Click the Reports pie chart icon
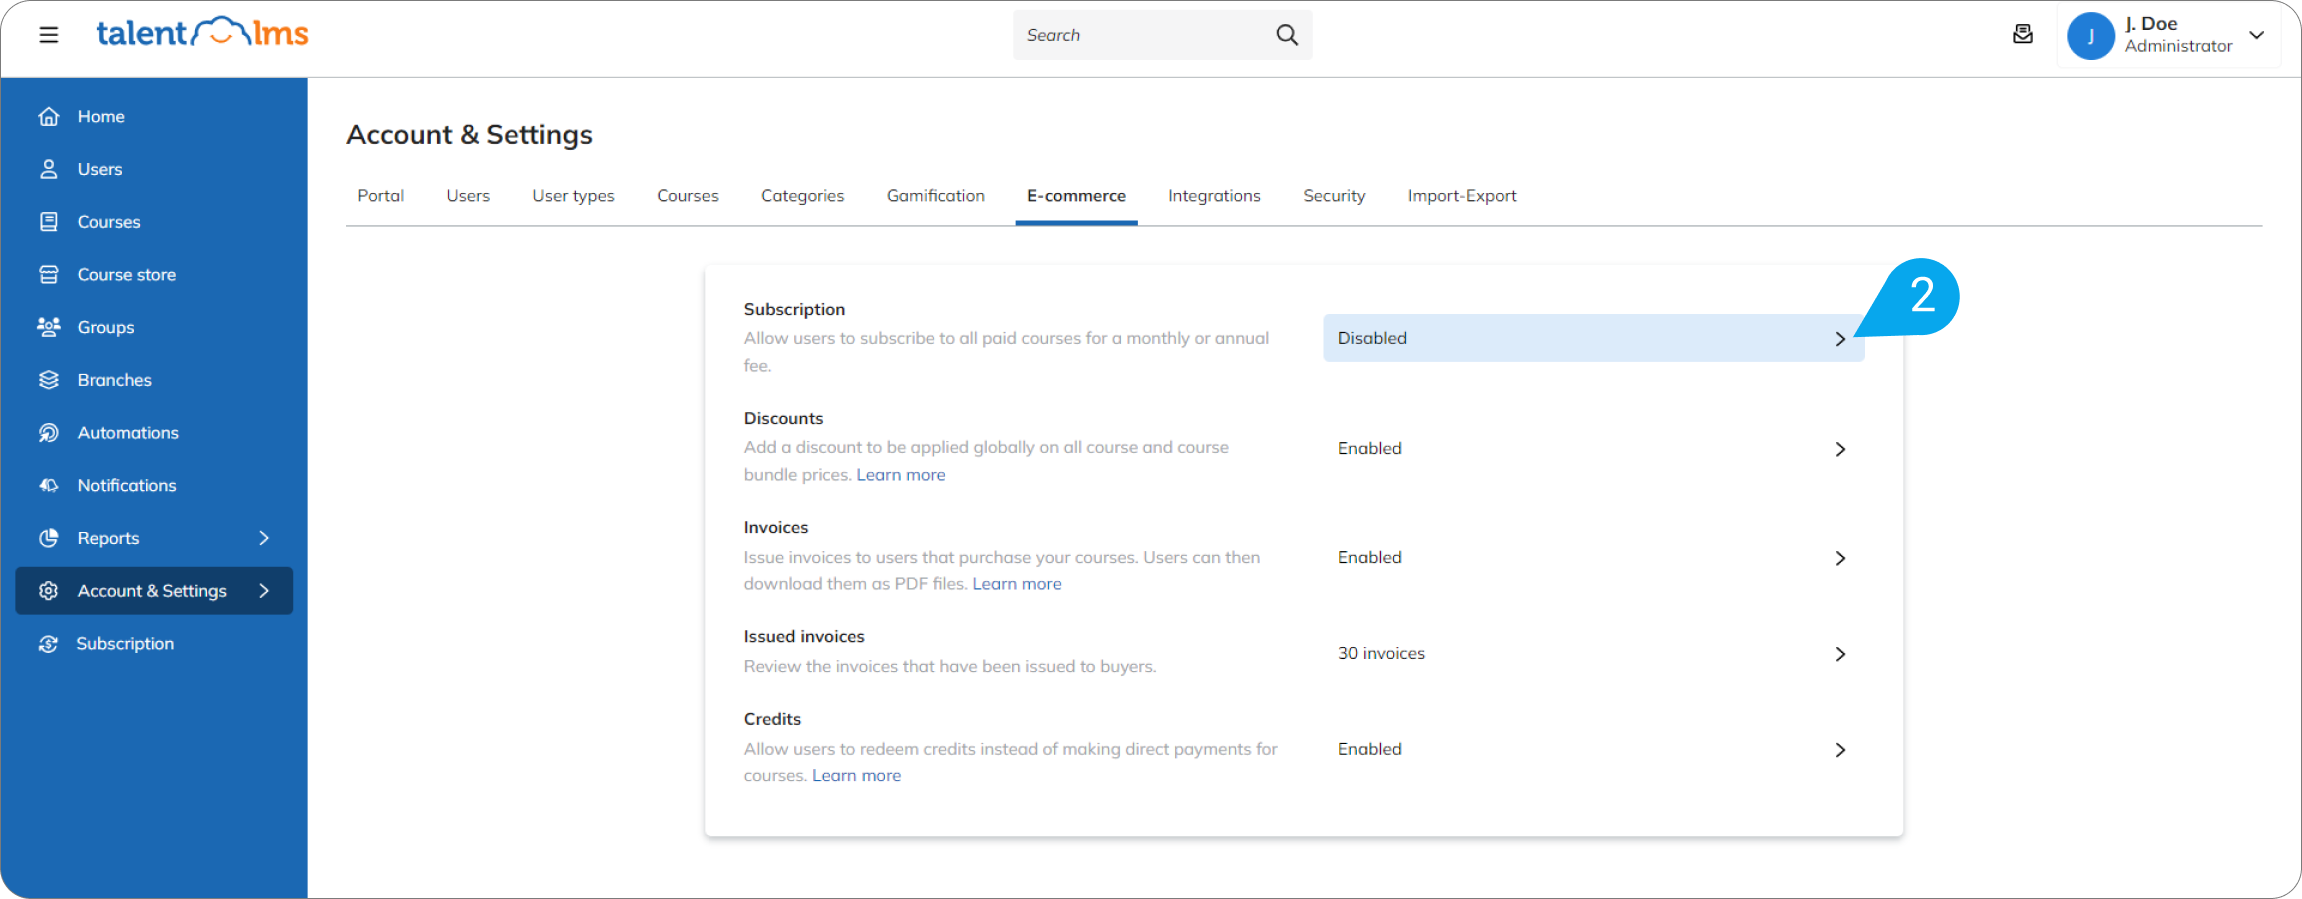 48,538
